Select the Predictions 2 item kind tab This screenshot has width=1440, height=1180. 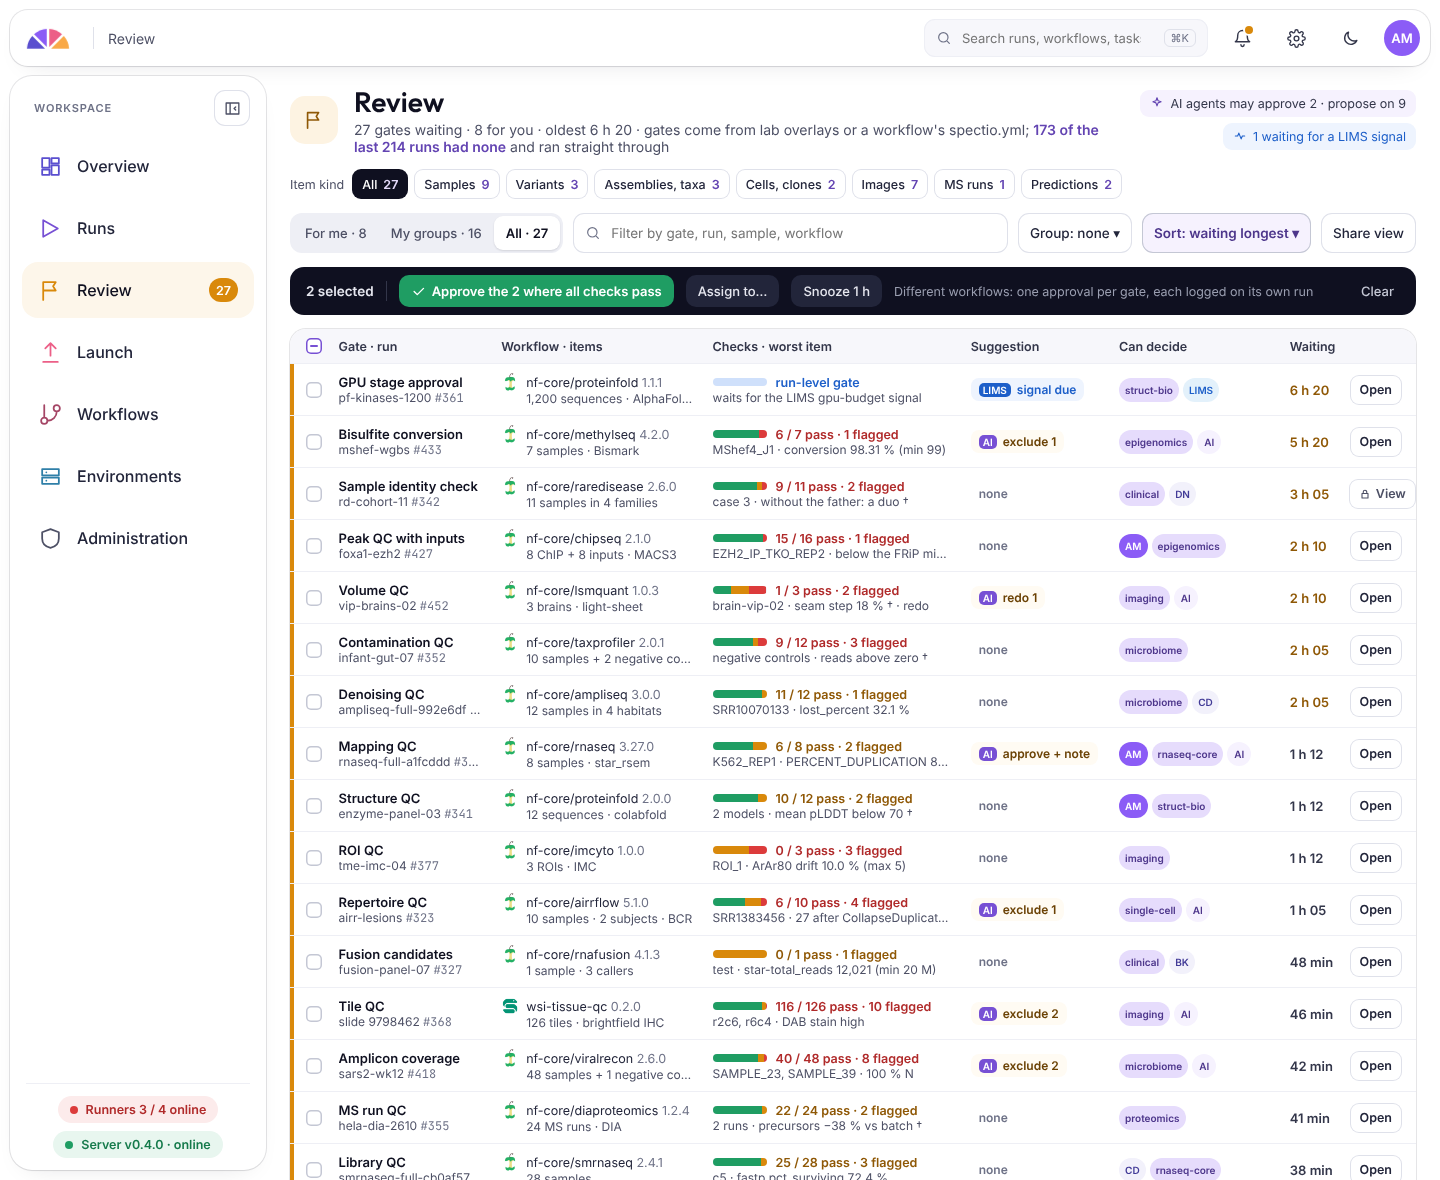click(x=1071, y=184)
